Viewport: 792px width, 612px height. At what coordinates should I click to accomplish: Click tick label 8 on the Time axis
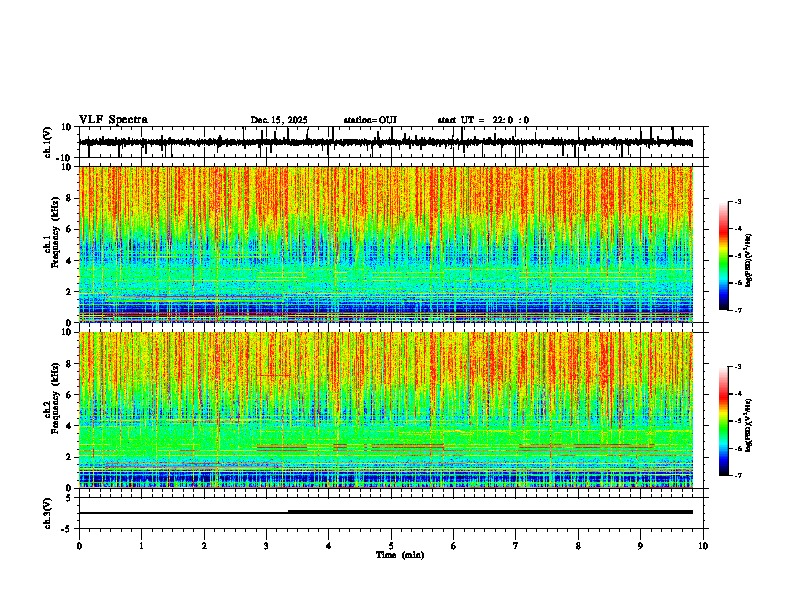(578, 546)
